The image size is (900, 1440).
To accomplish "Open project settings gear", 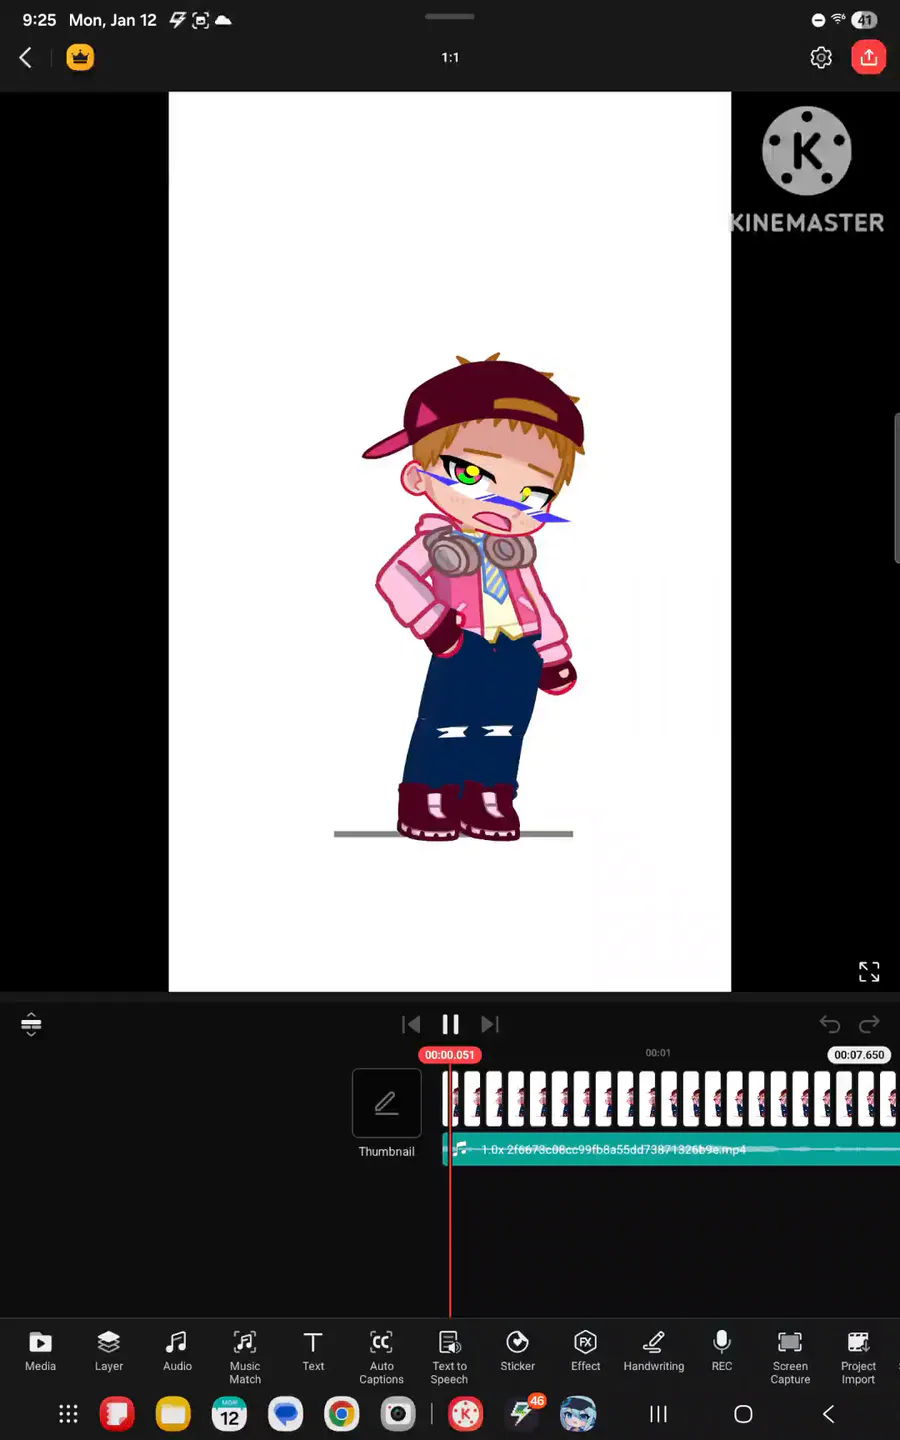I will click(x=821, y=58).
